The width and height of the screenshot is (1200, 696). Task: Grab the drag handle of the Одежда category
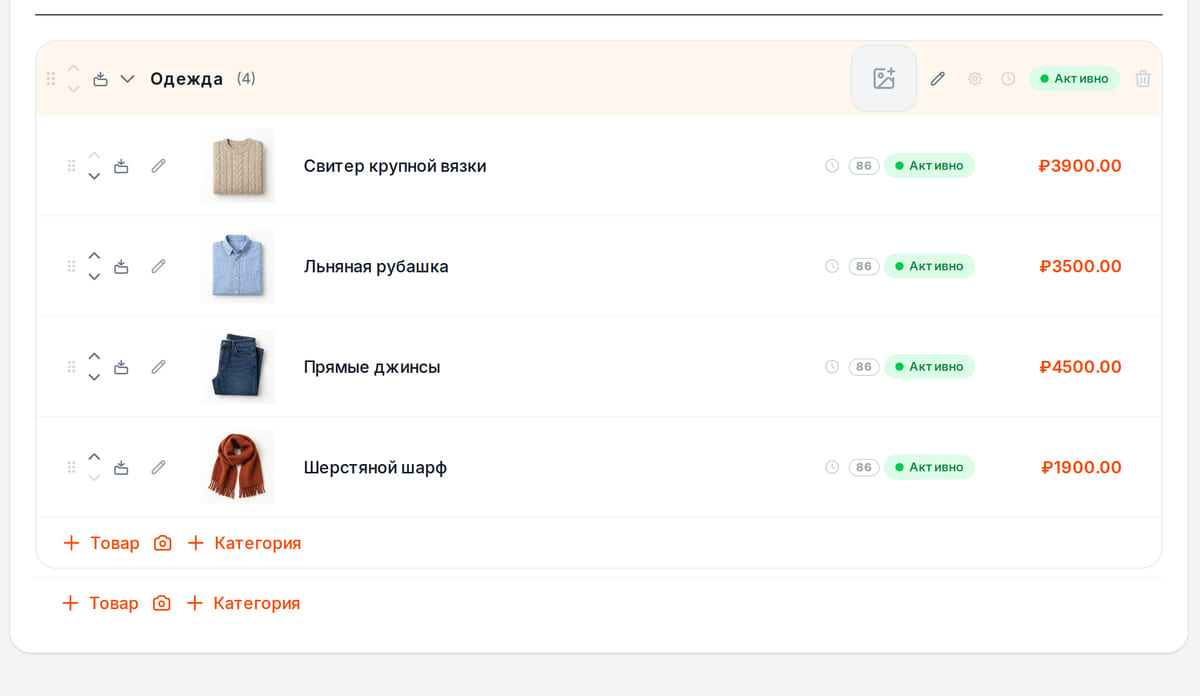51,78
